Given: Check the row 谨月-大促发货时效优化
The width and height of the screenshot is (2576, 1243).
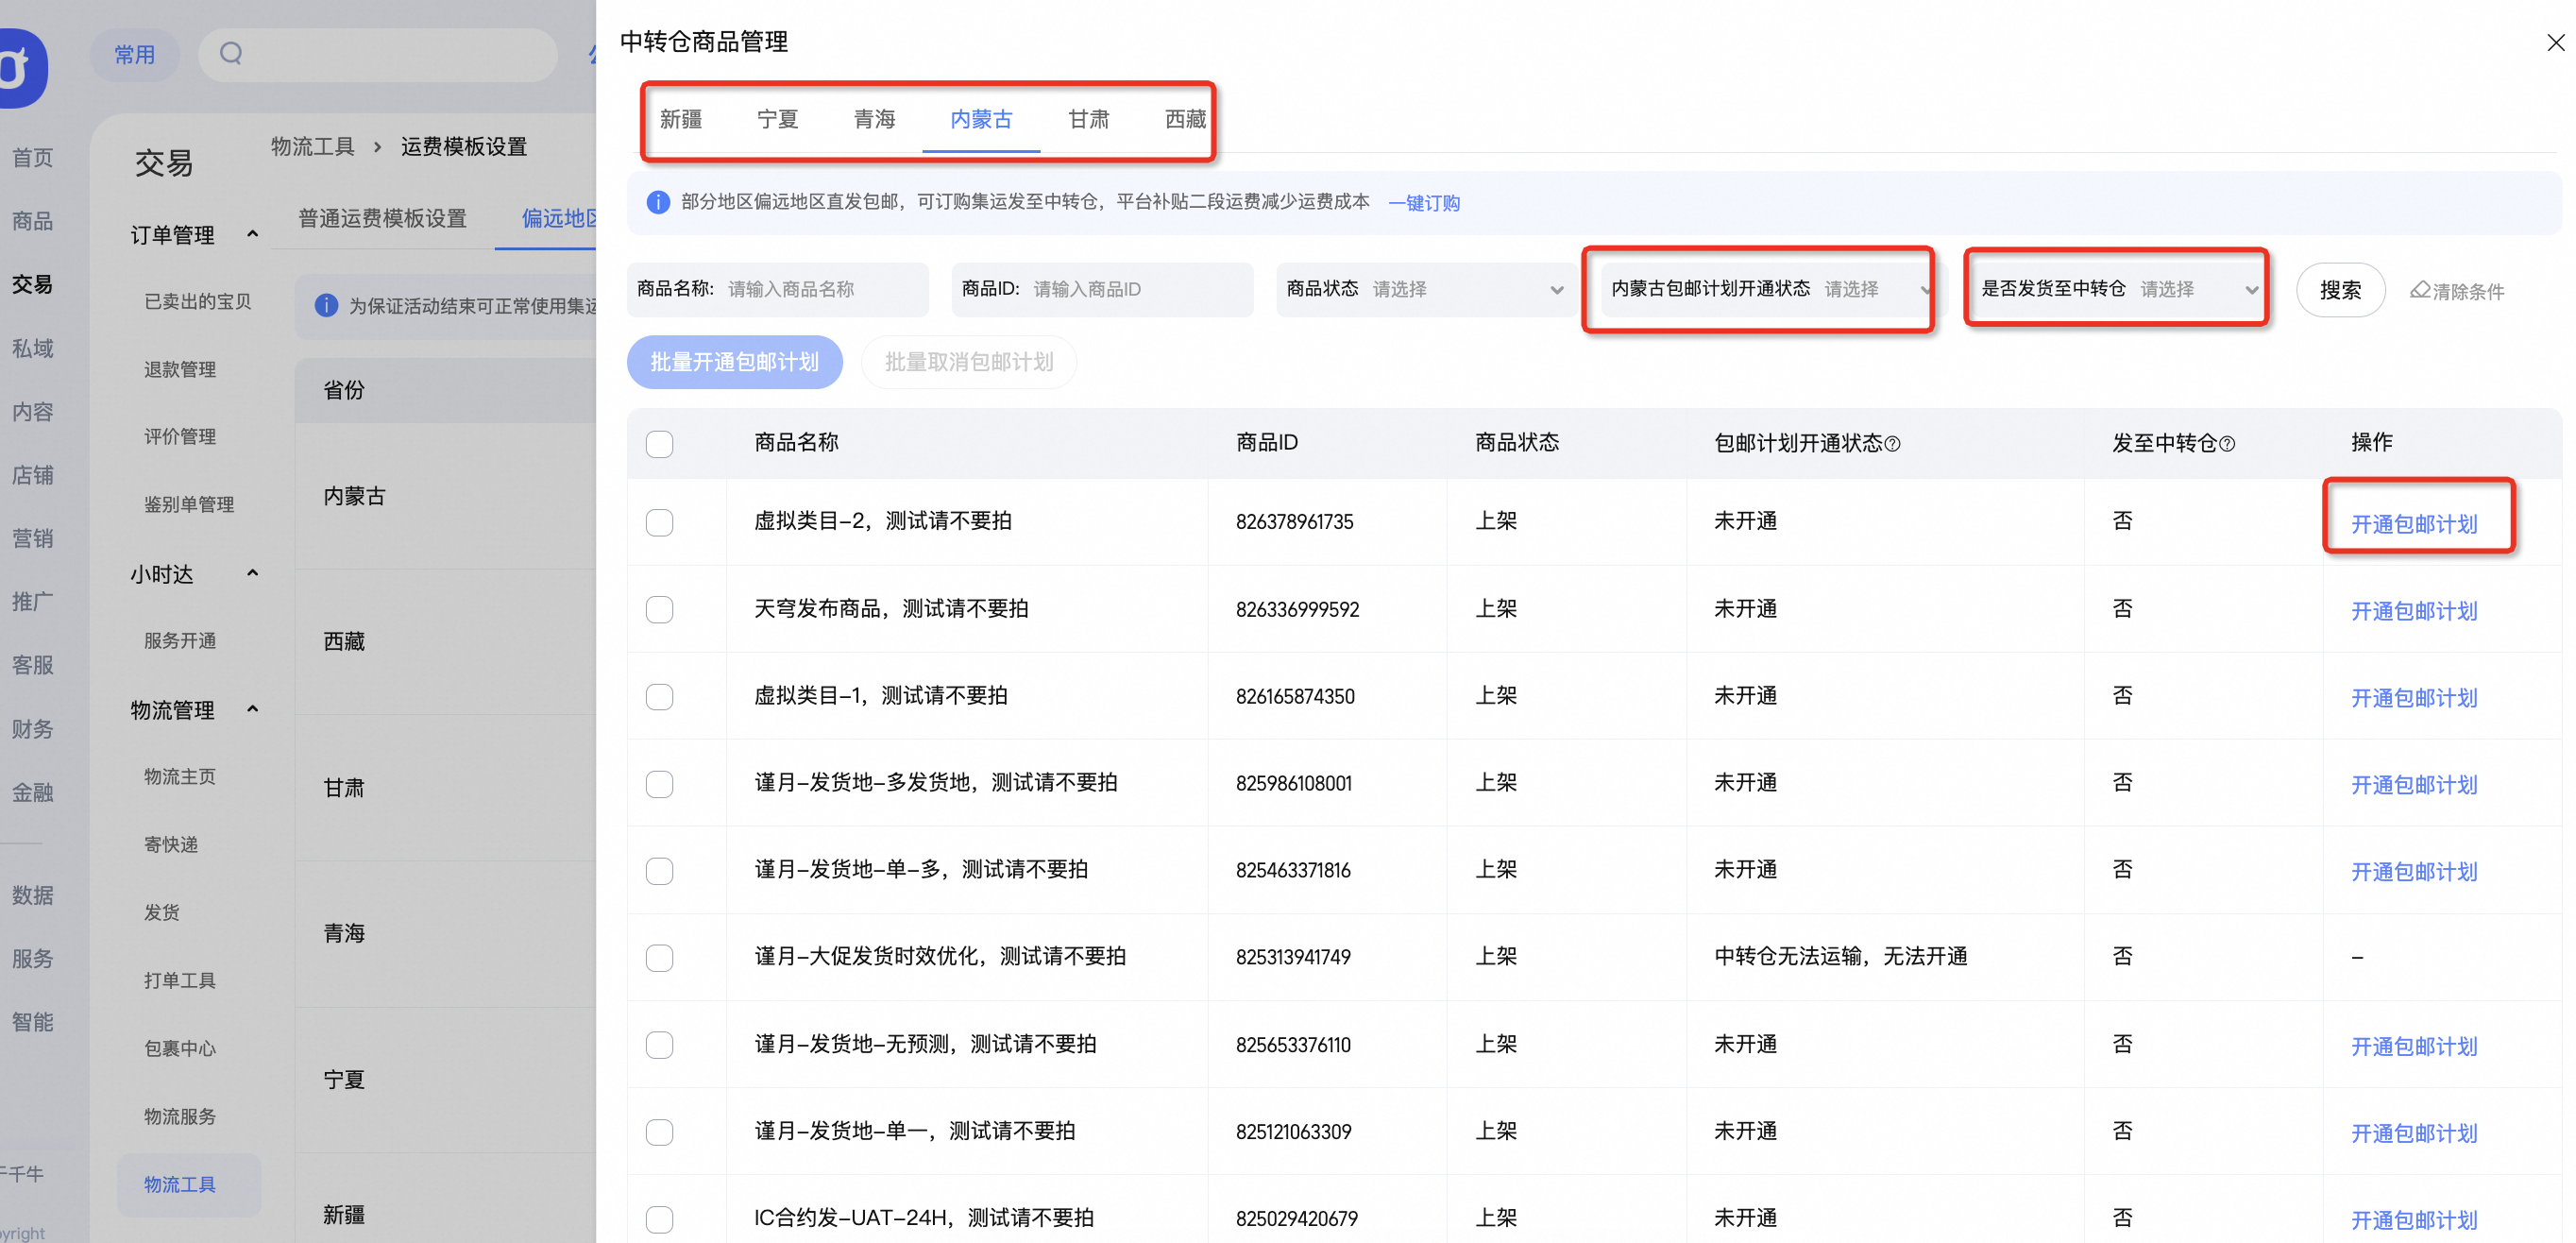Looking at the screenshot, I should tap(659, 957).
